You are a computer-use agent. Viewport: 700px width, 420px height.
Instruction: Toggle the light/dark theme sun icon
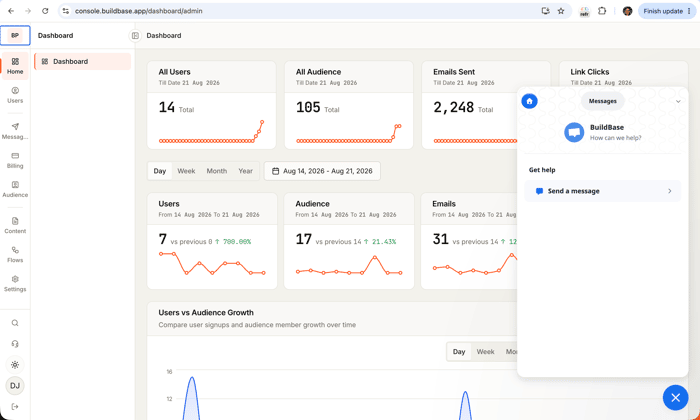15,365
